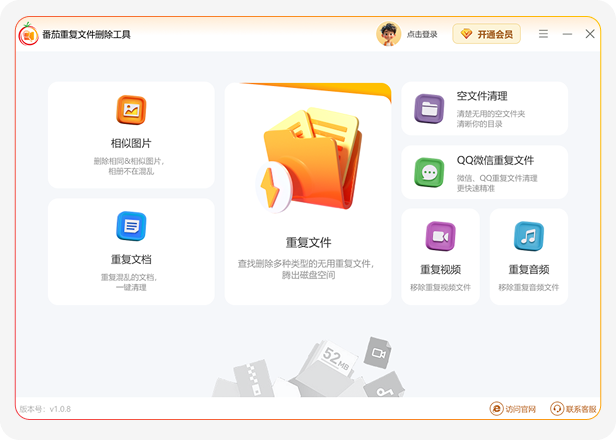Select the Empty File Cleanup (空文件清理) icon
This screenshot has height=440, width=616.
[429, 109]
